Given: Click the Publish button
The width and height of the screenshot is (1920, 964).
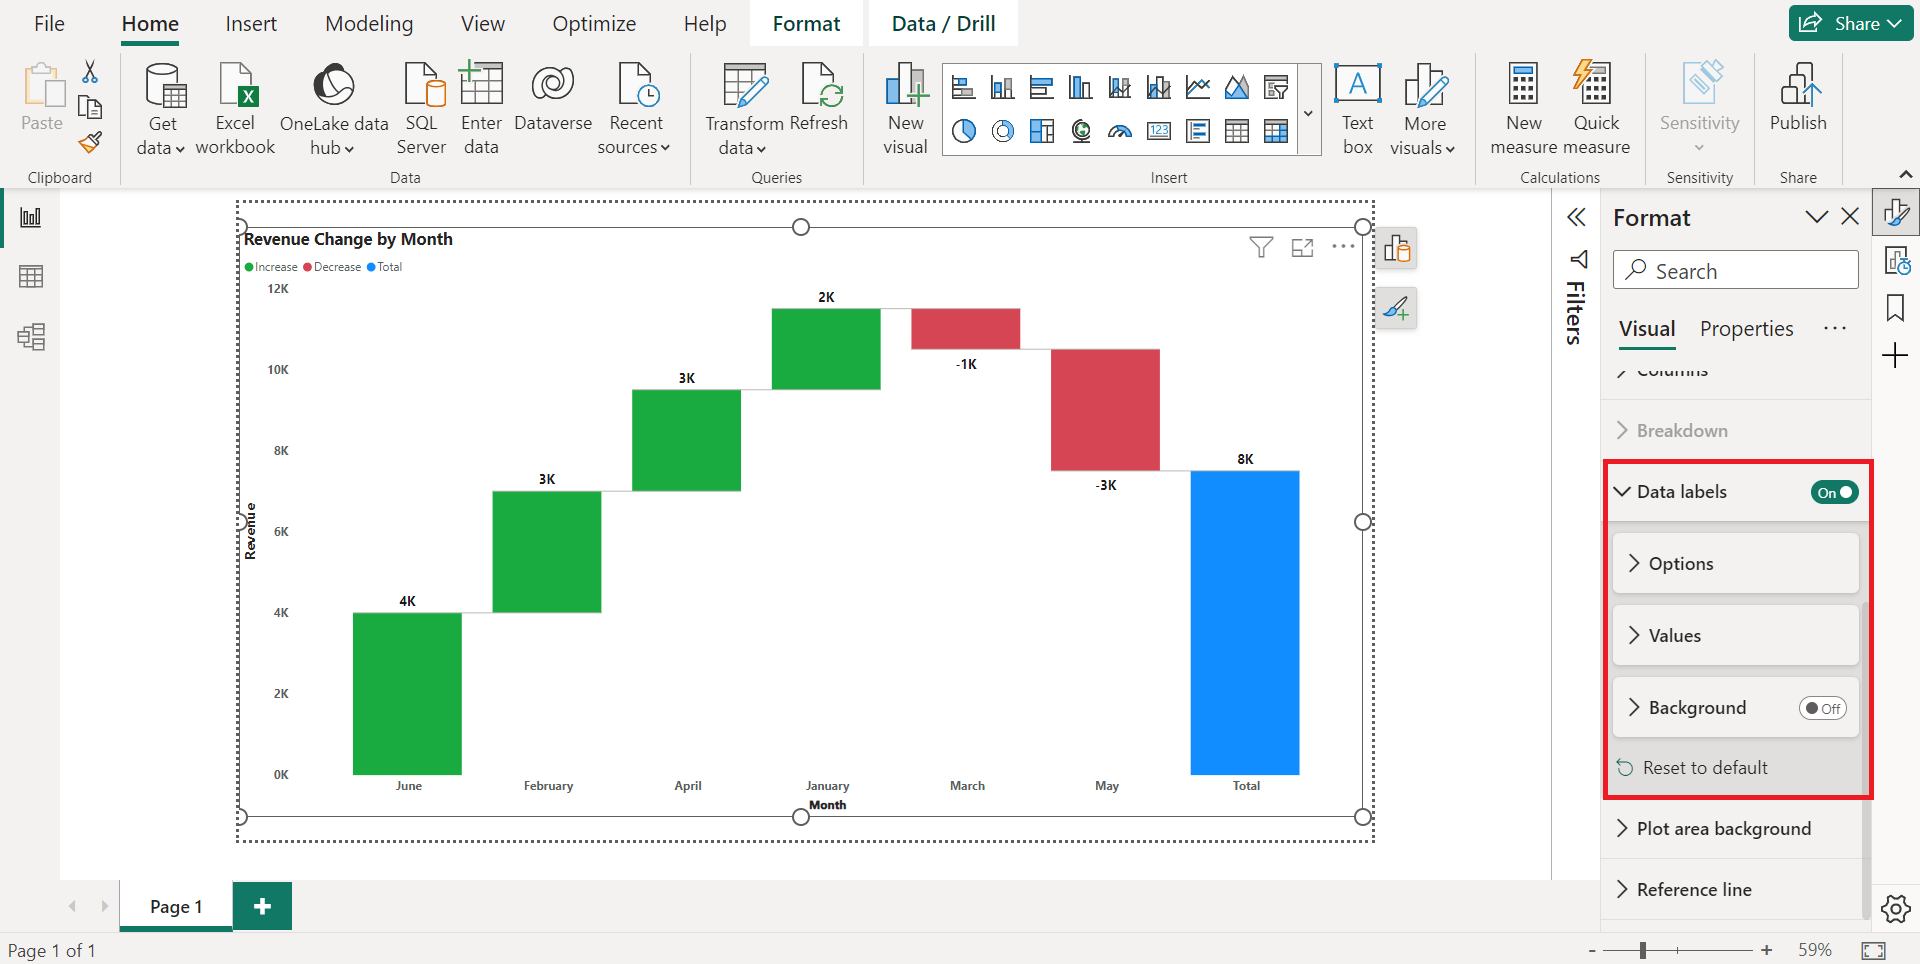Looking at the screenshot, I should (1798, 98).
